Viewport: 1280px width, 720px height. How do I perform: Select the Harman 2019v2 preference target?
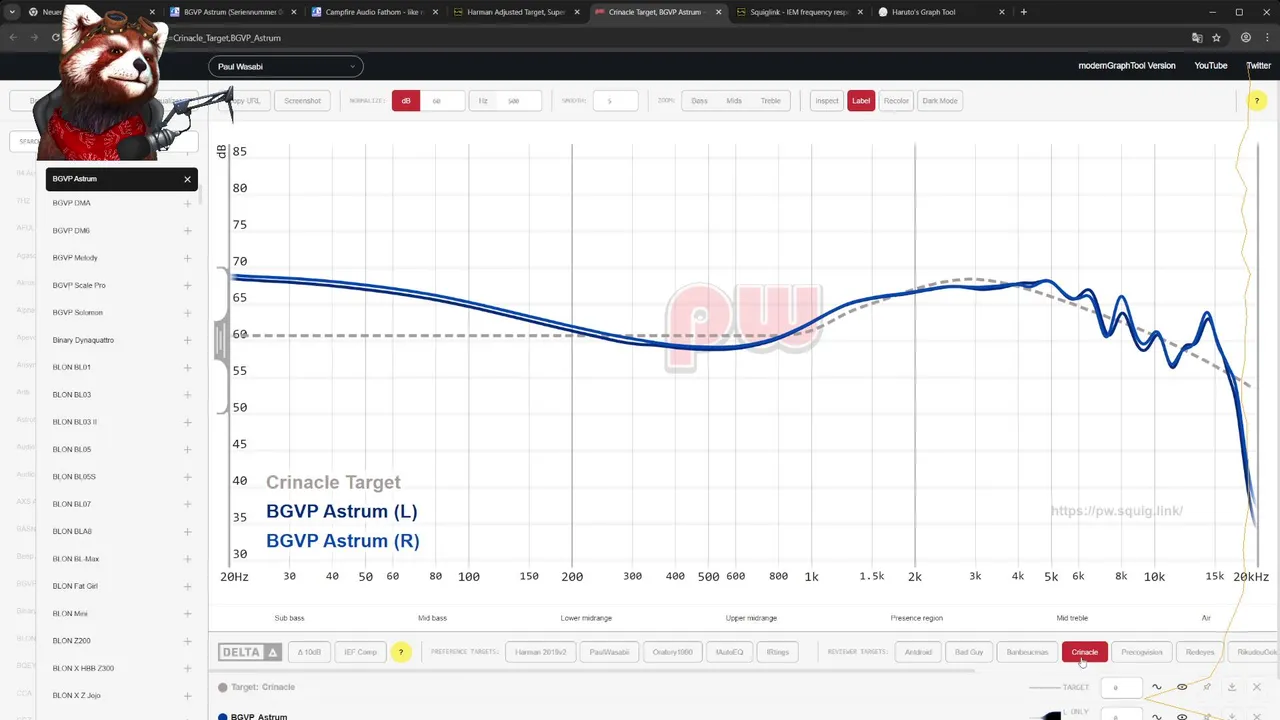click(541, 652)
